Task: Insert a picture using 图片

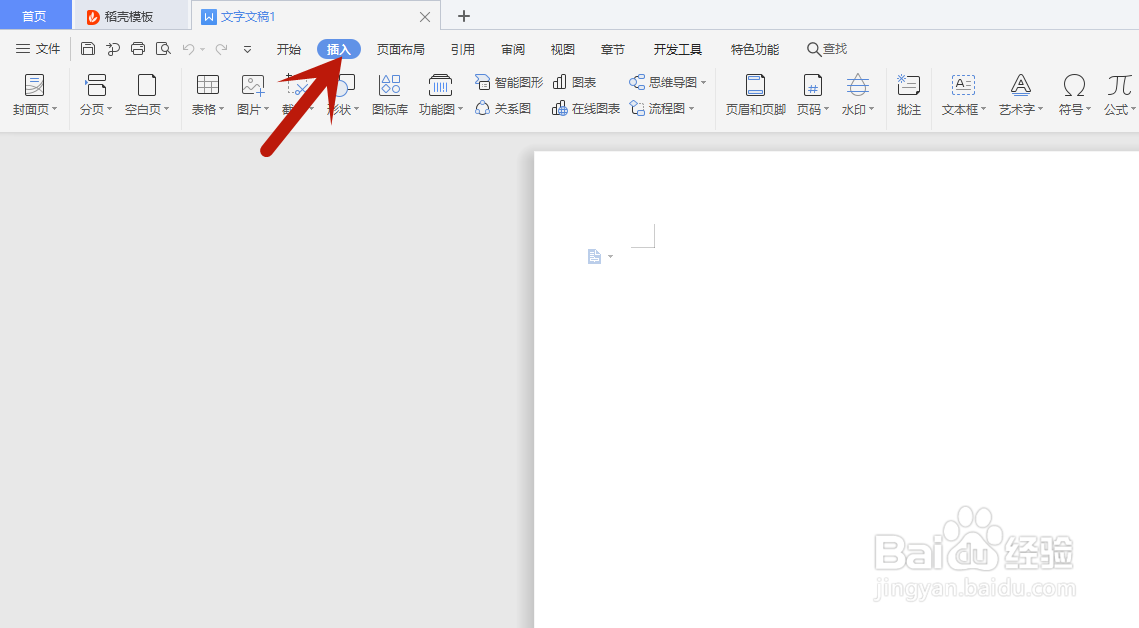Action: point(250,95)
